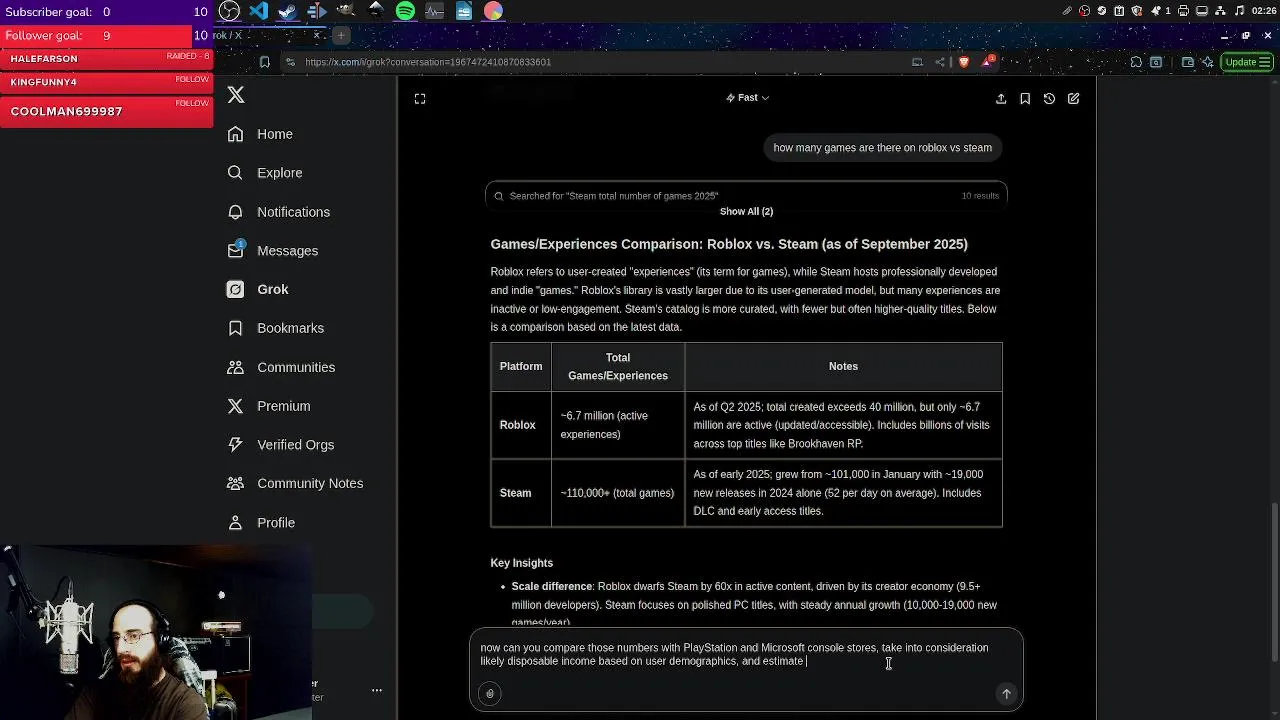The width and height of the screenshot is (1280, 720).
Task: Open Profile in the sidebar
Action: click(x=261, y=523)
